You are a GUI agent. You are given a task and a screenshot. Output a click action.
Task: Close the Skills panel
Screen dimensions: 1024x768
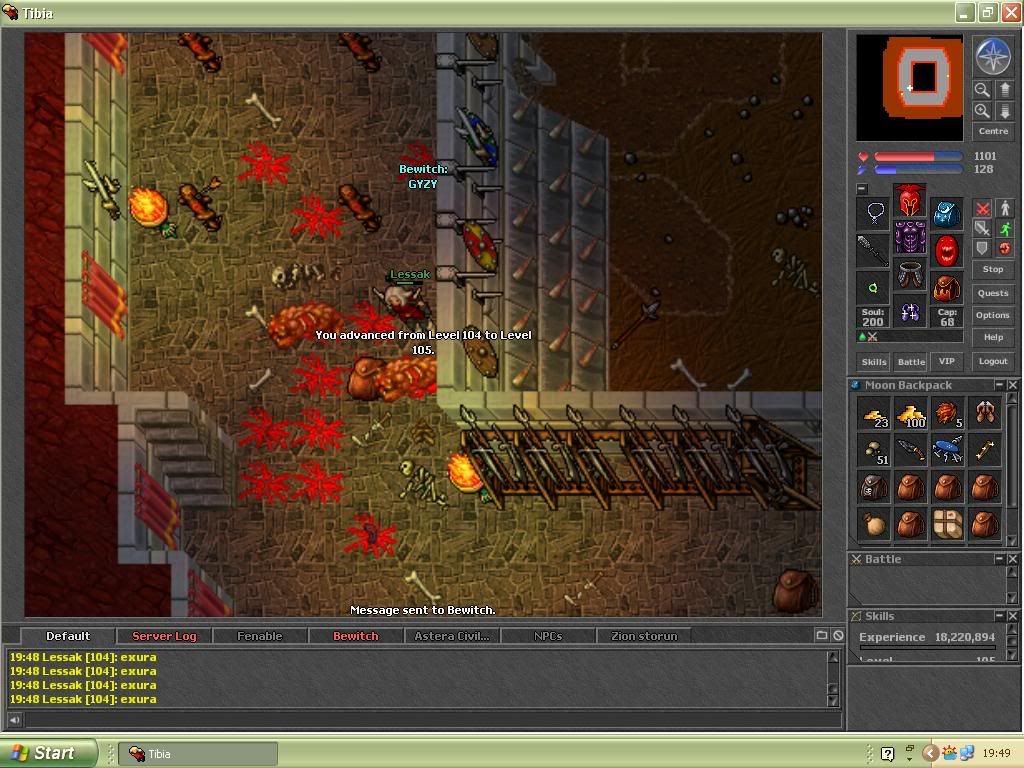1012,616
